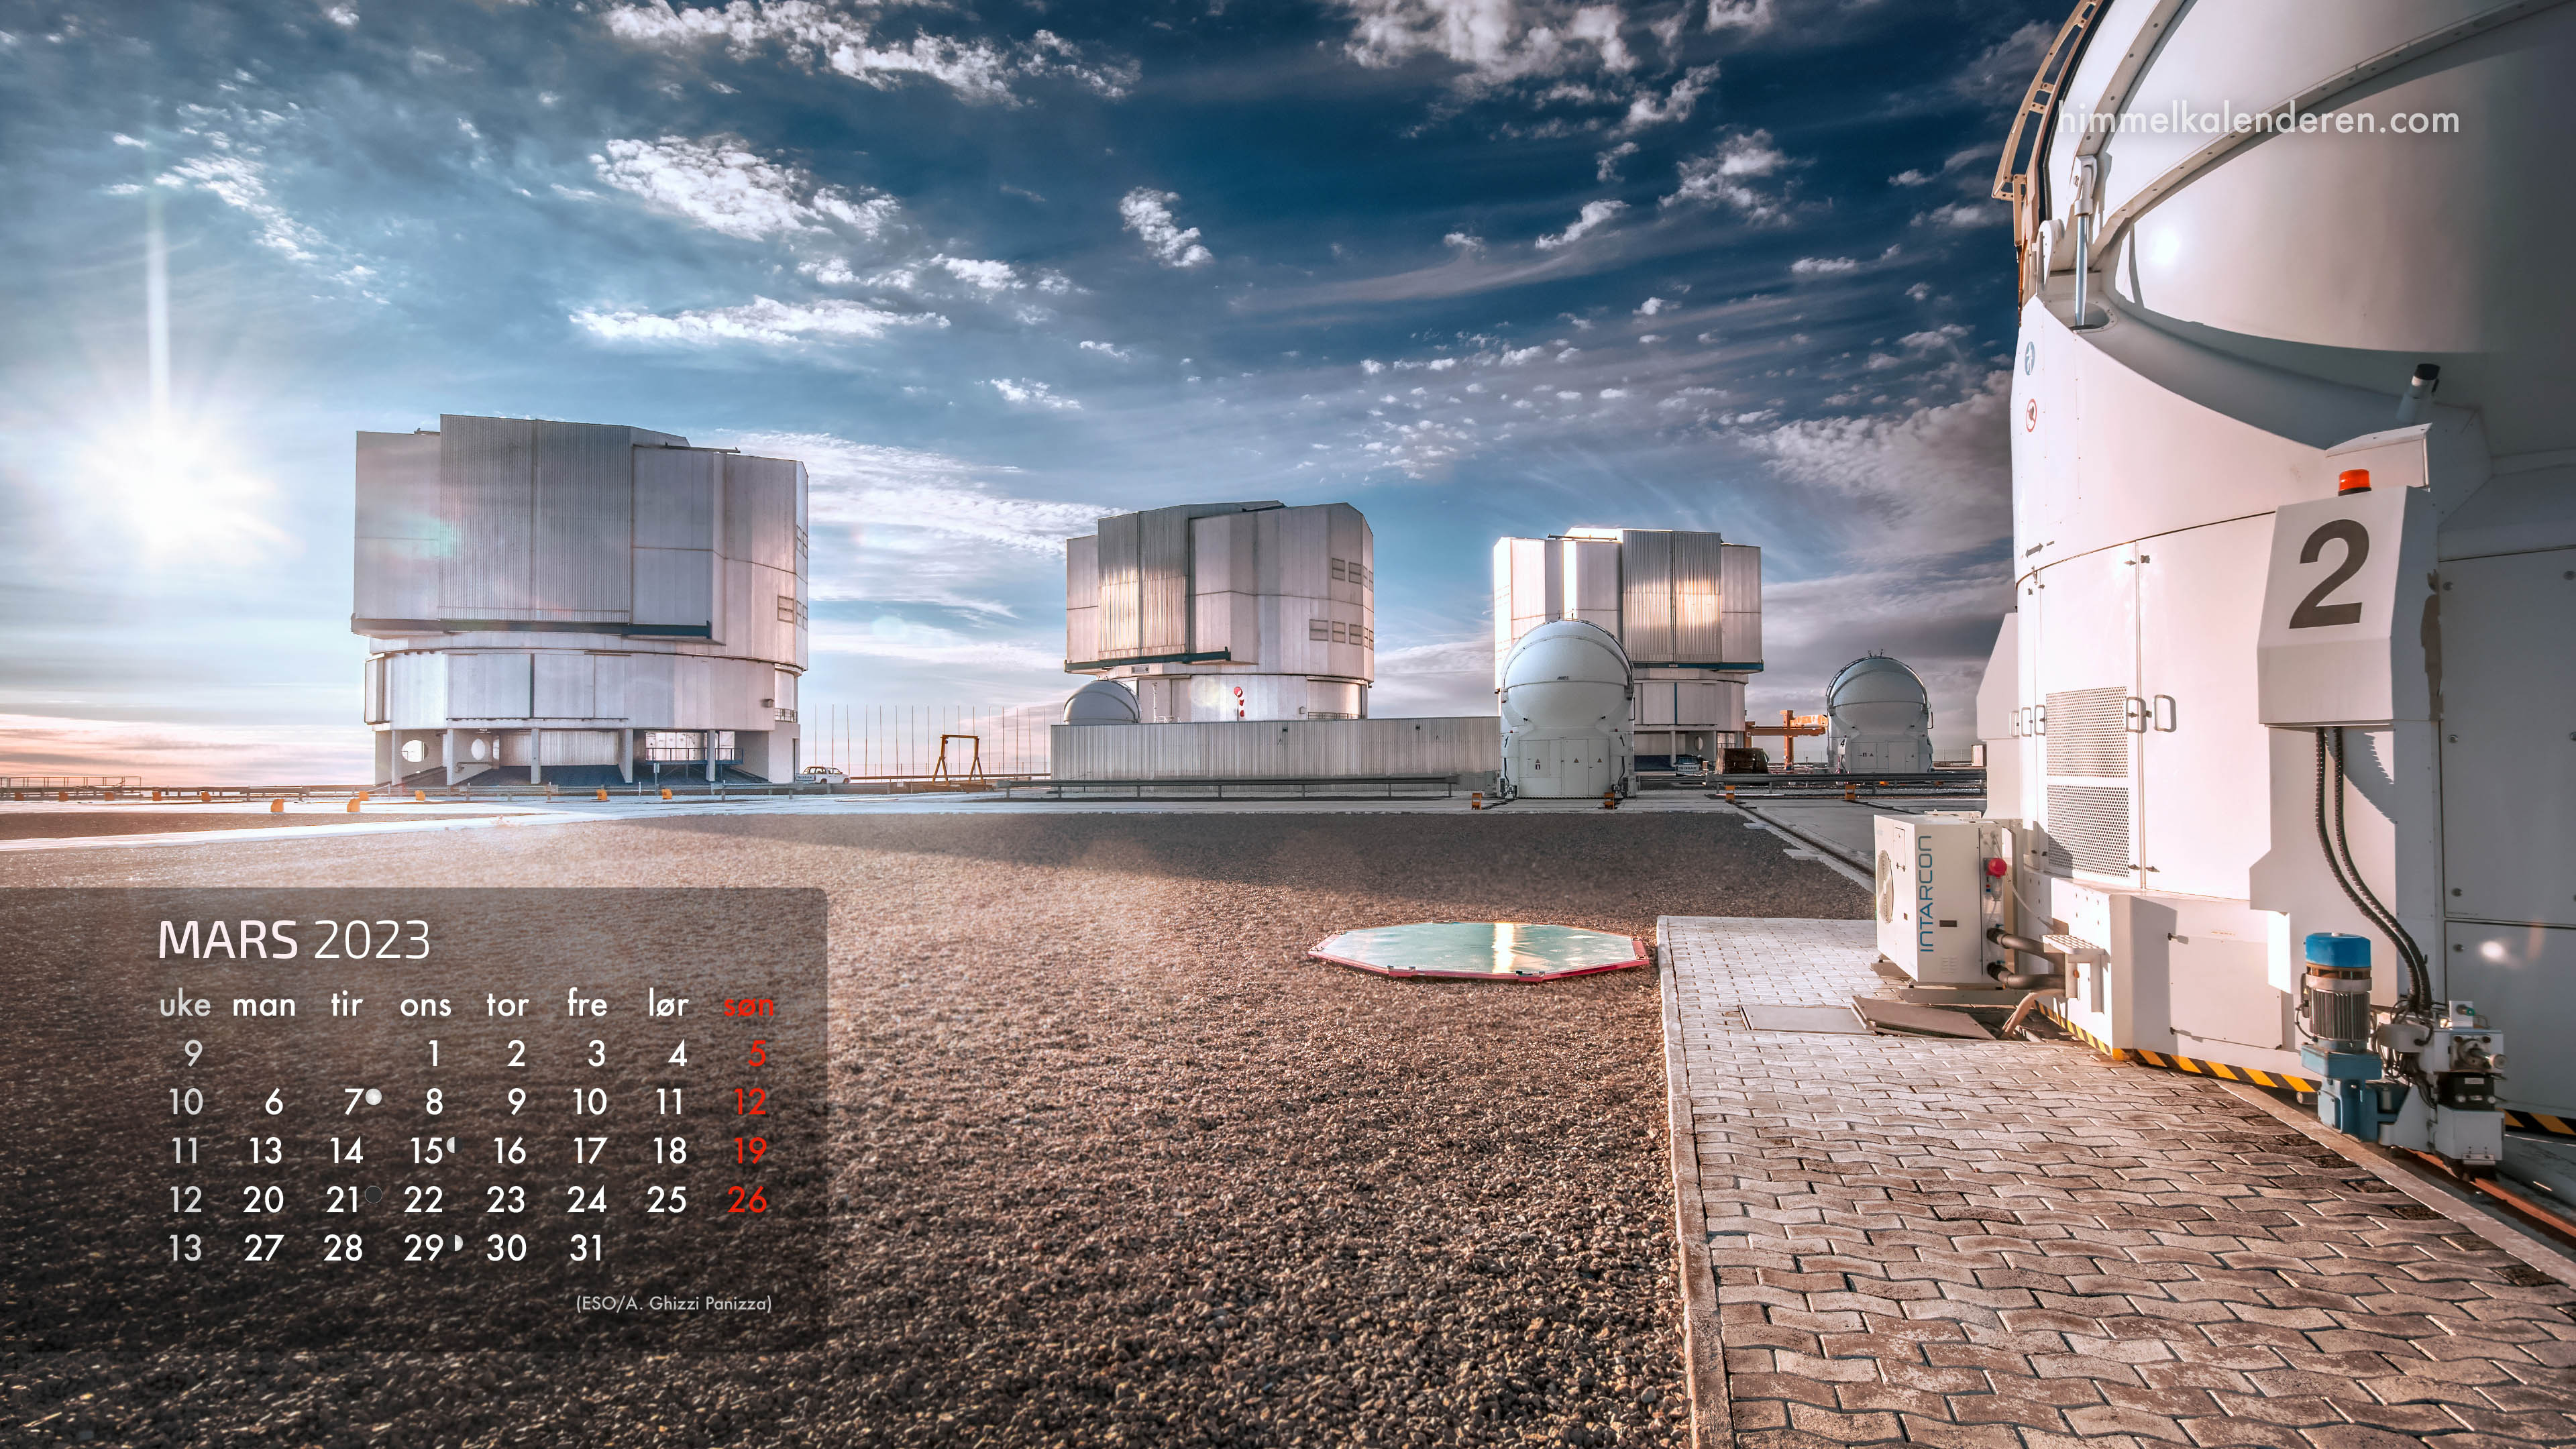Viewport: 2576px width, 1449px height.
Task: Pick date 4 under lør
Action: [678, 1053]
